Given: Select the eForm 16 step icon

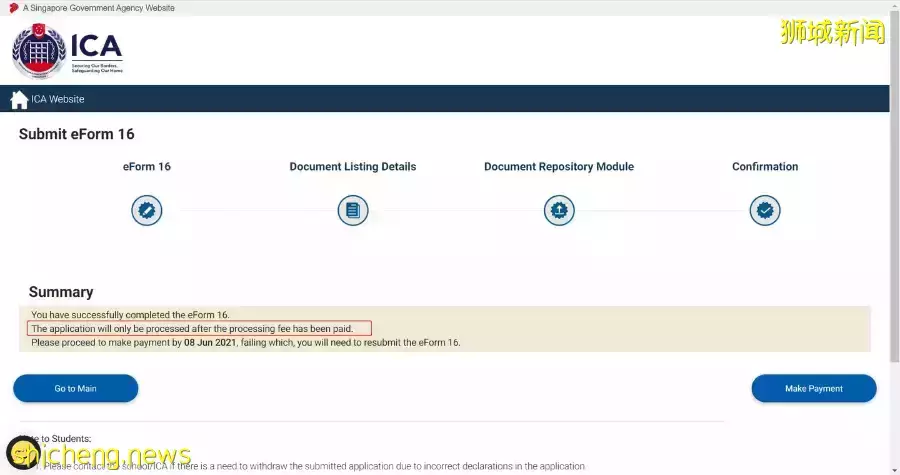Looking at the screenshot, I should coord(146,211).
